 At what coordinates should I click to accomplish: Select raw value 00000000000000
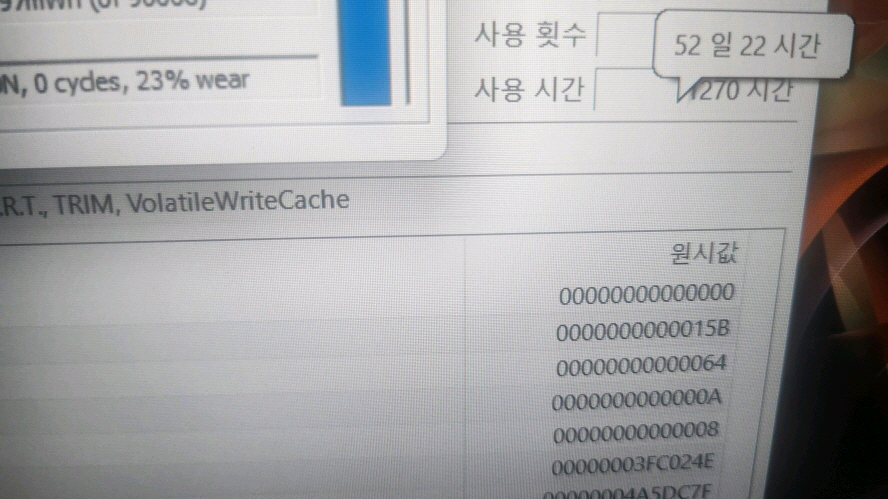tap(647, 295)
